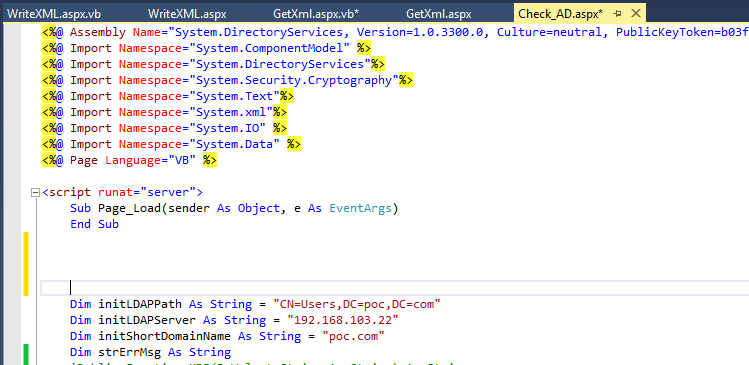Screen dimensions: 749x365
Task: Click the "System.Security.Cryptography" string
Action: (294, 80)
